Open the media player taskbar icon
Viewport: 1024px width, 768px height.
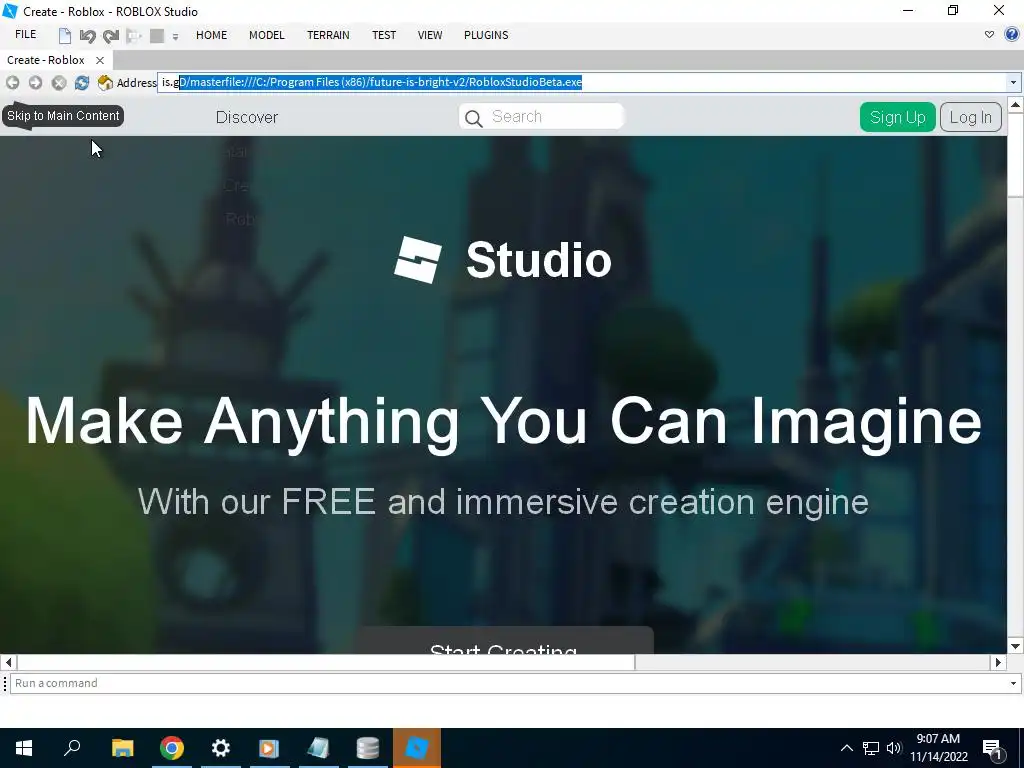[x=269, y=748]
